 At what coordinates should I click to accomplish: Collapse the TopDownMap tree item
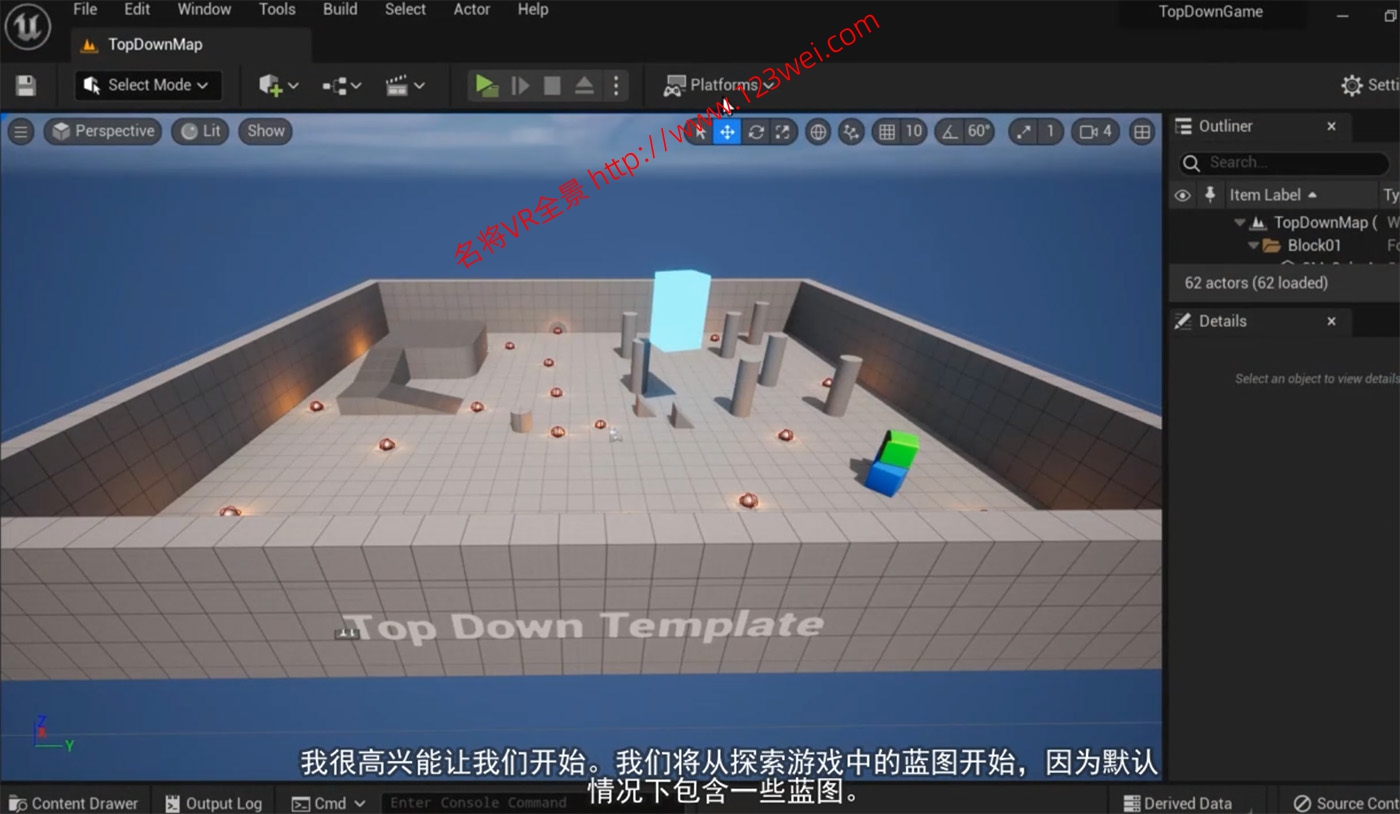tap(1239, 222)
